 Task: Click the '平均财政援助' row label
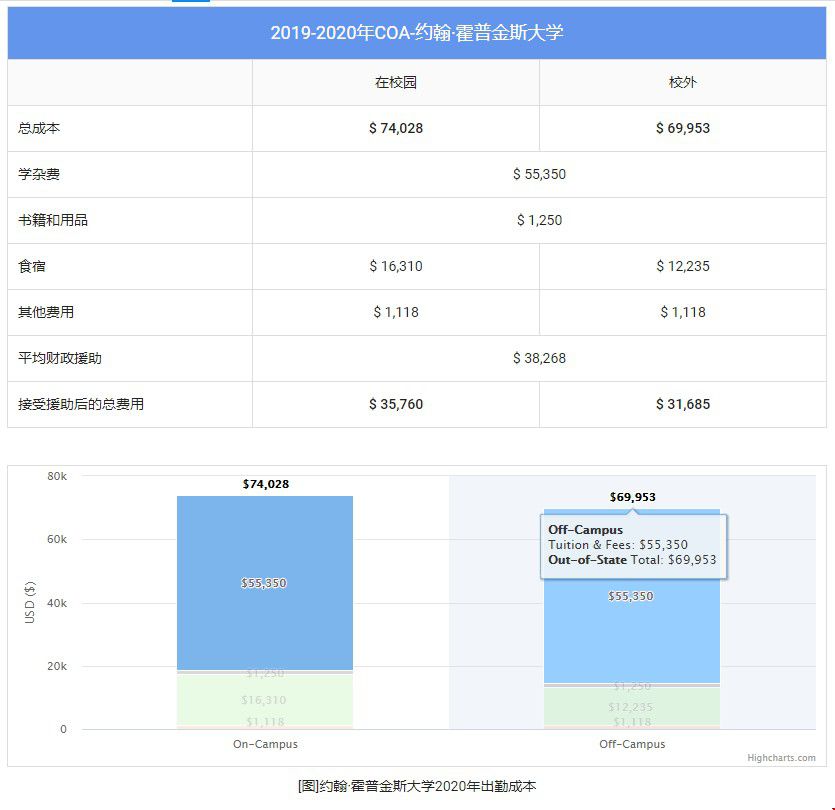(x=60, y=358)
